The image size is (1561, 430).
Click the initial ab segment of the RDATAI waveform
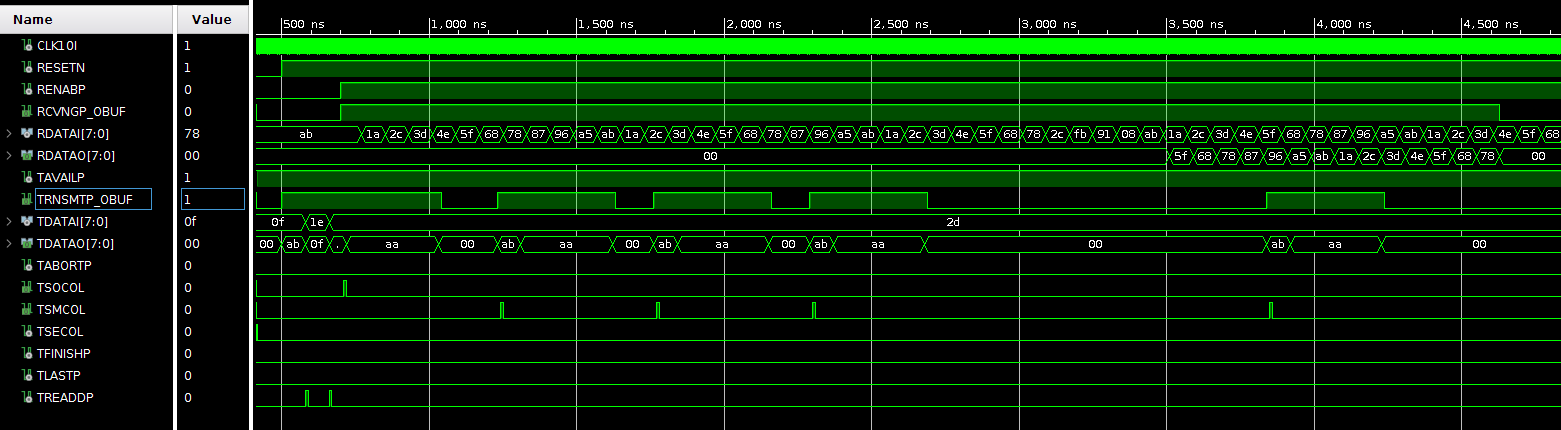pos(306,134)
